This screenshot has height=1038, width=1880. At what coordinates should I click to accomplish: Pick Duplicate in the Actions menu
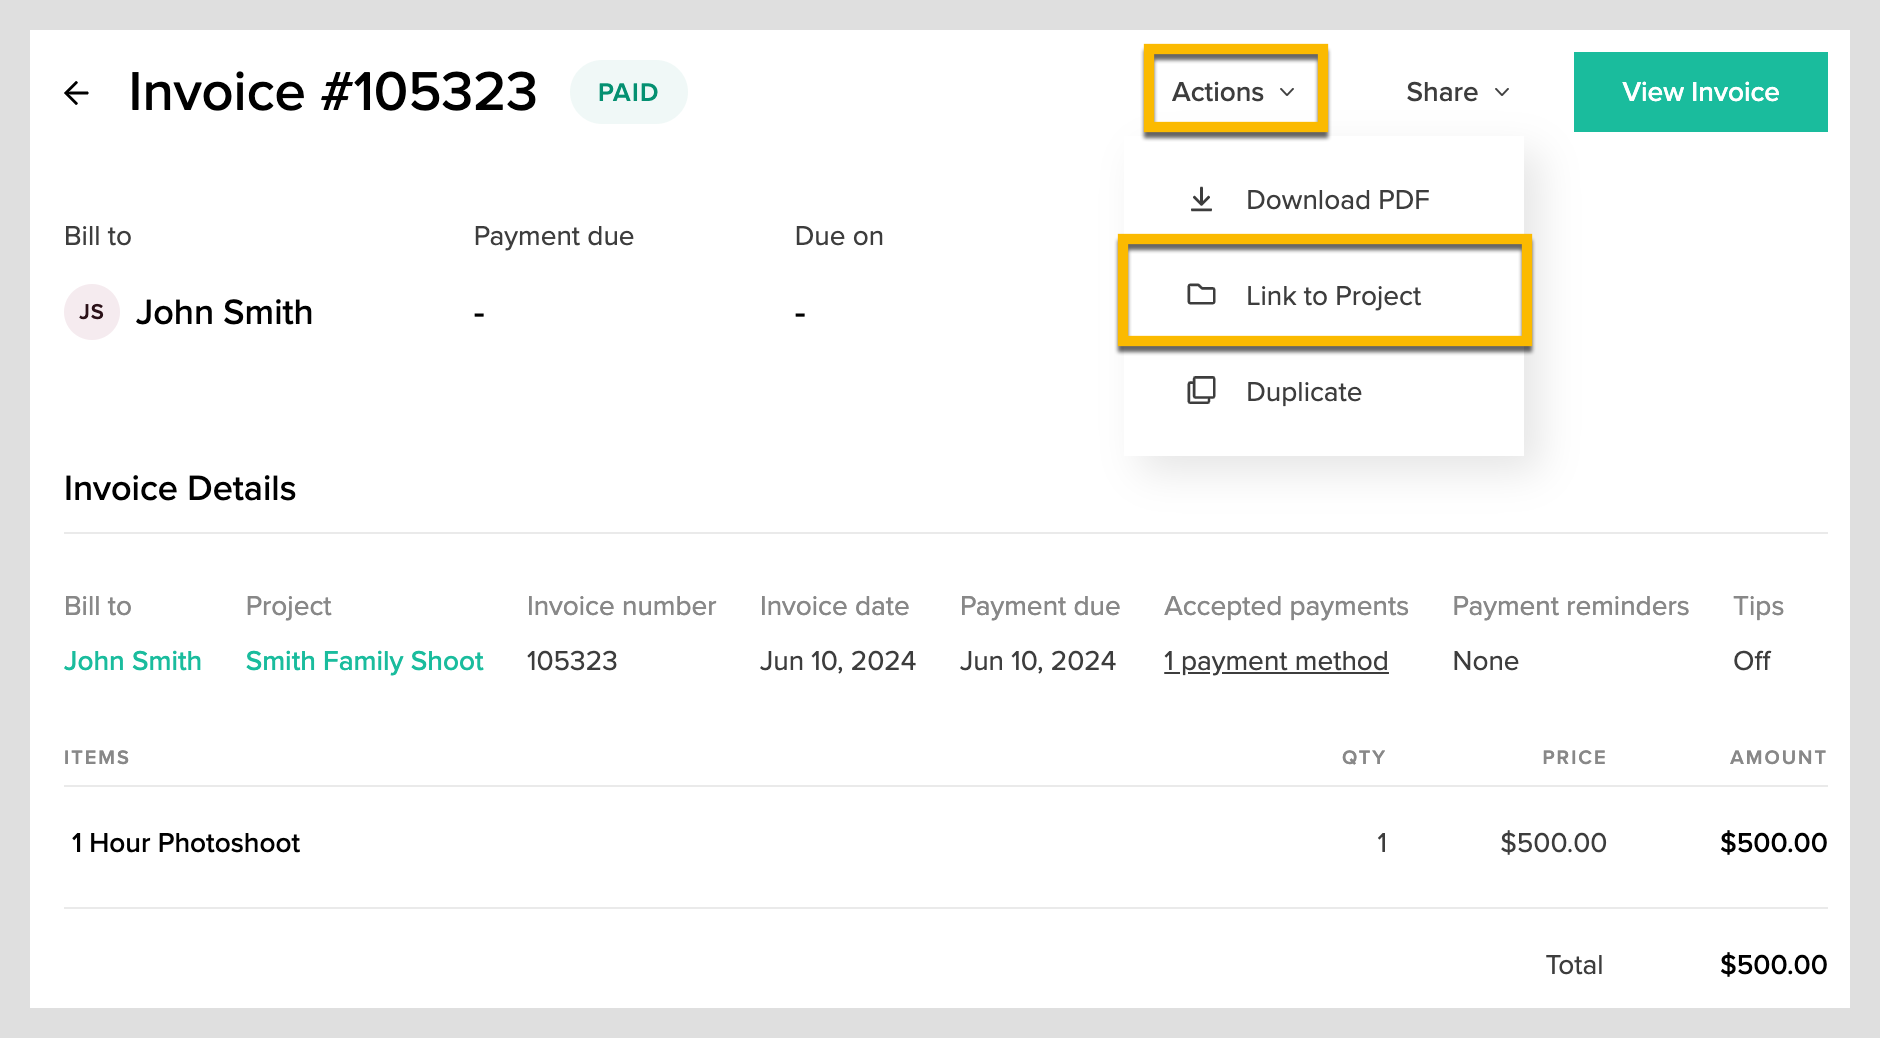1303,392
